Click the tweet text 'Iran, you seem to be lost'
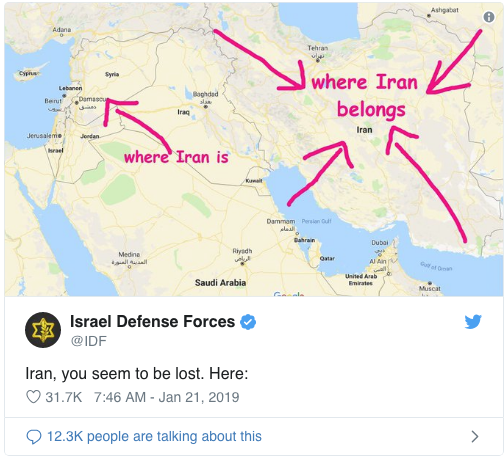Viewport: 504px width, 458px height. (115, 373)
